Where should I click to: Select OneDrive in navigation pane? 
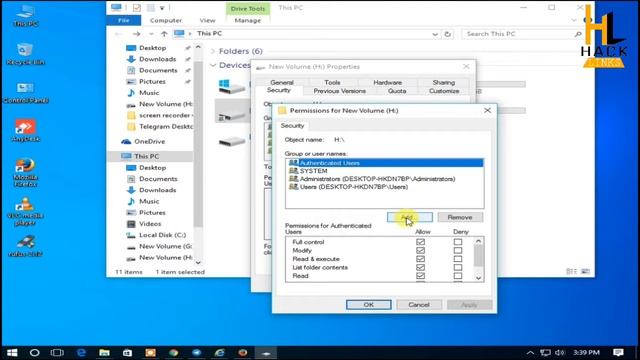150,142
